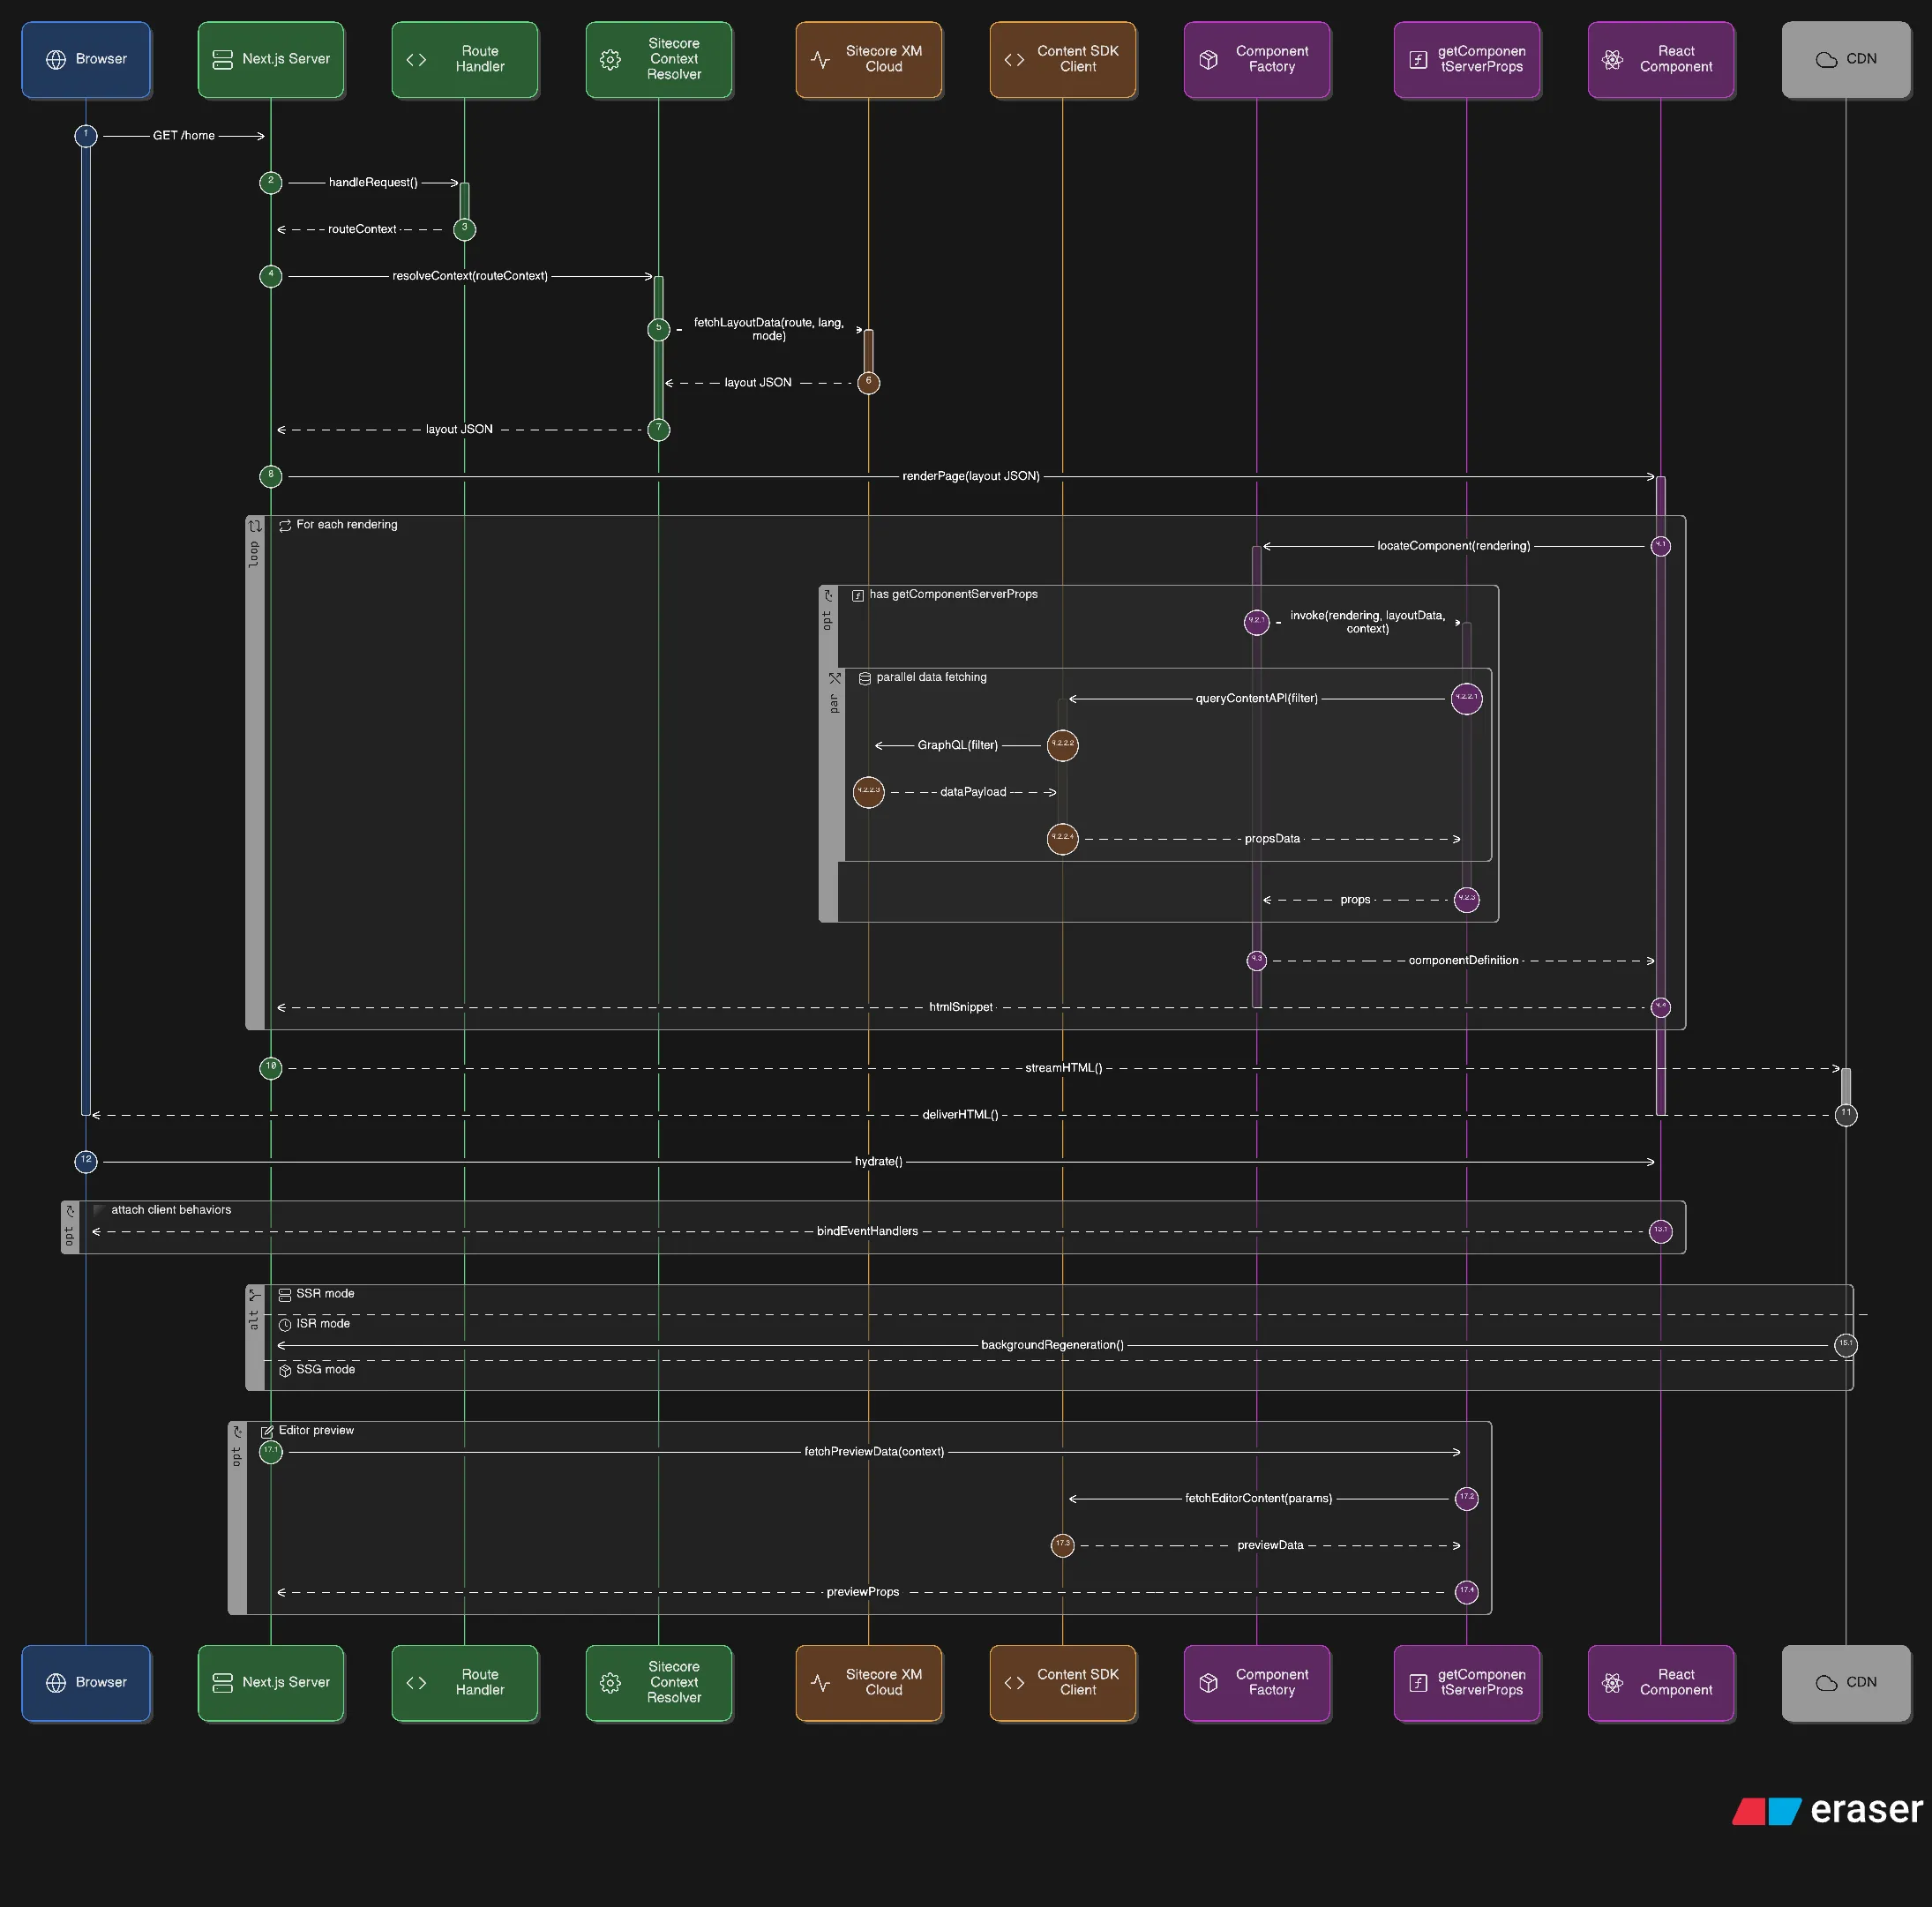Click step marker 11 on CDN lifeline

tap(1846, 1115)
